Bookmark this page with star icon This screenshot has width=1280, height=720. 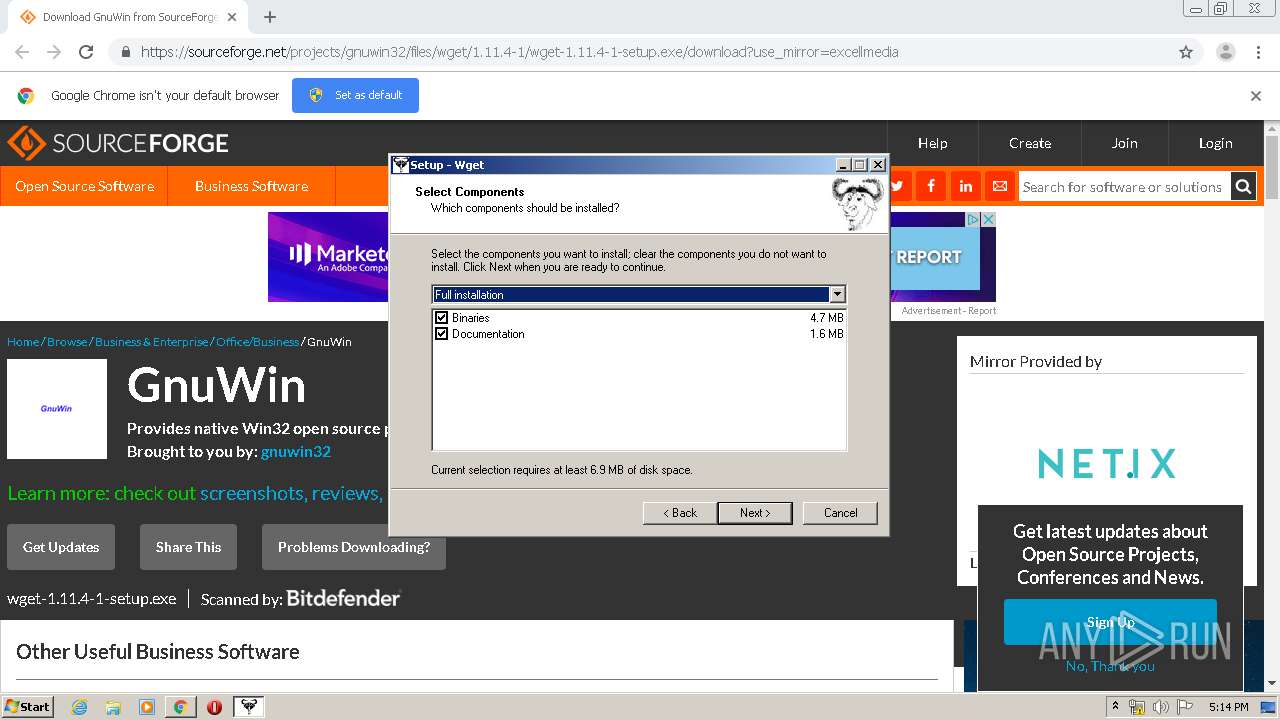(1186, 52)
